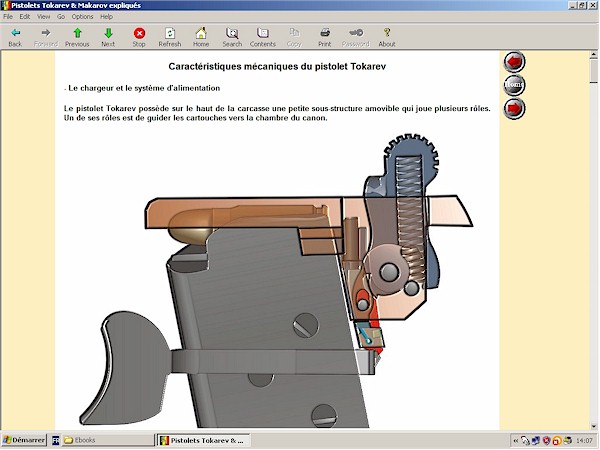Open the File menu
Viewport: 600px width, 450px height.
pyautogui.click(x=8, y=16)
